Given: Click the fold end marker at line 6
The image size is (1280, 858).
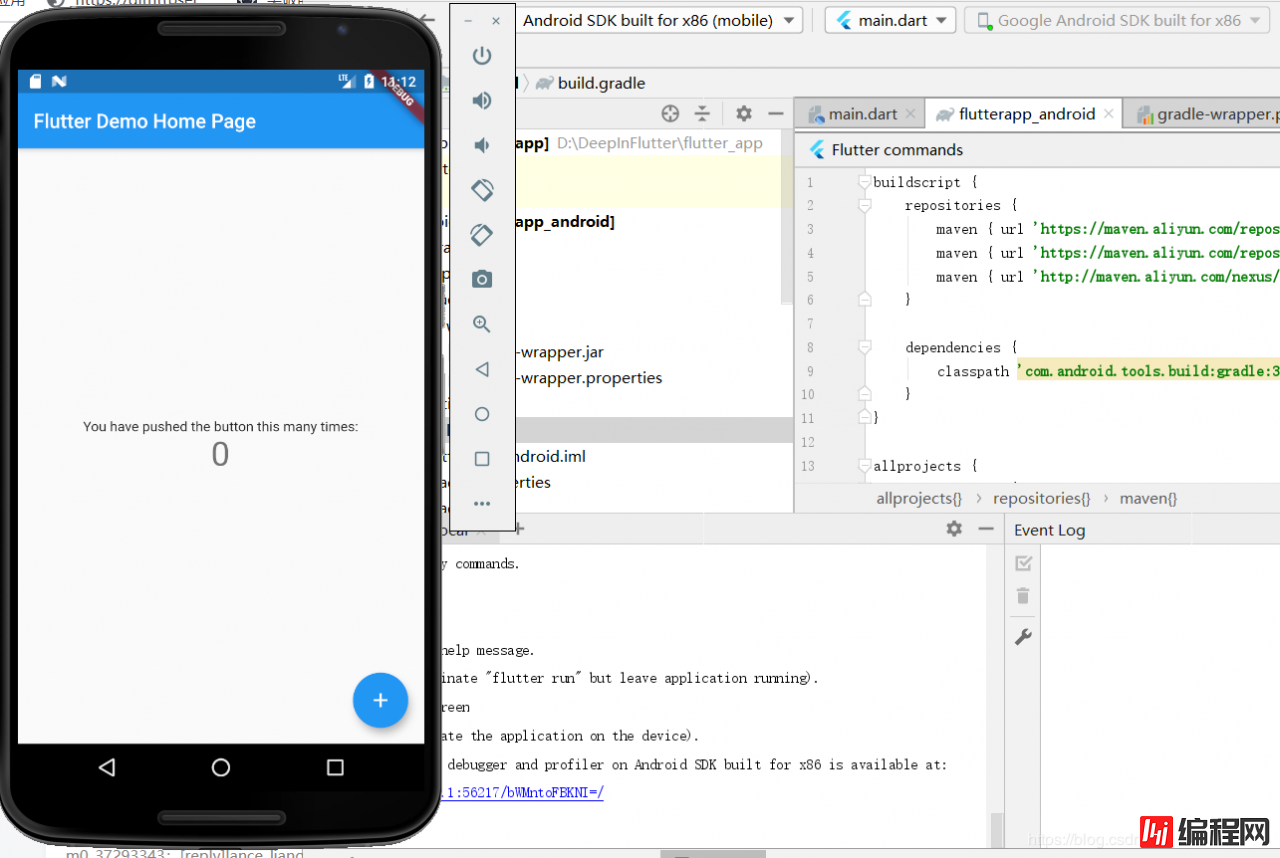Looking at the screenshot, I should tap(864, 299).
